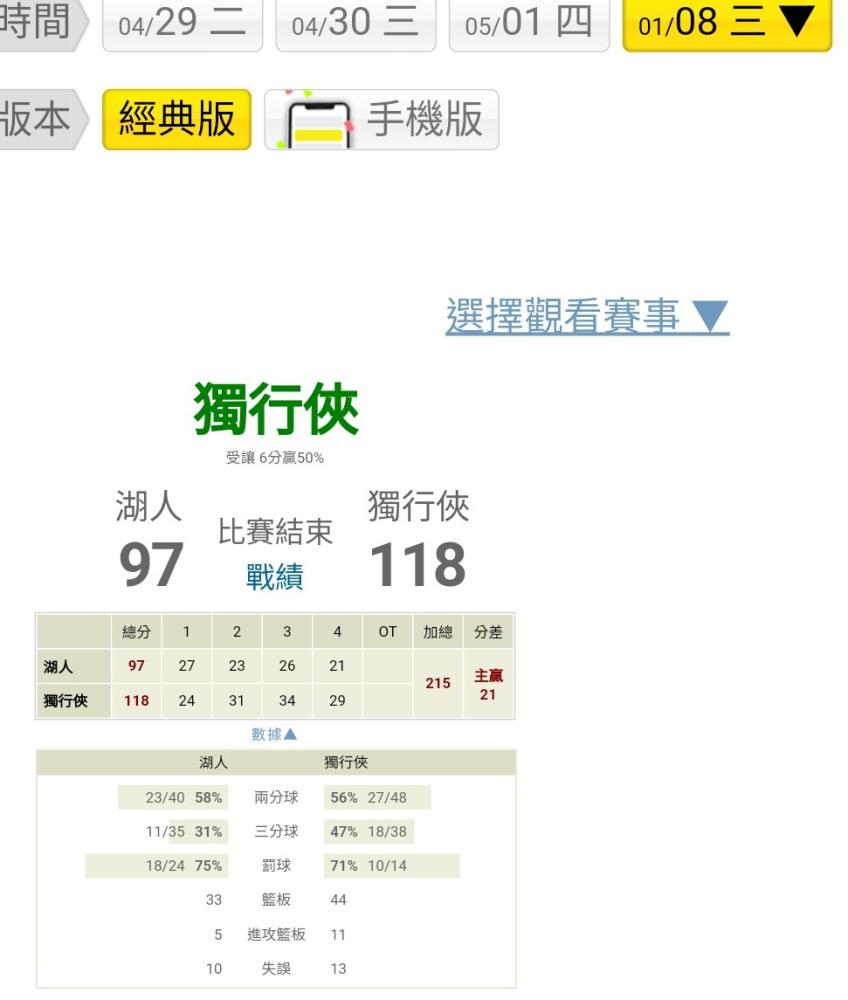Screen dimensions: 848x1000
Task: Click the 湖人 stats column header
Action: pos(213,763)
